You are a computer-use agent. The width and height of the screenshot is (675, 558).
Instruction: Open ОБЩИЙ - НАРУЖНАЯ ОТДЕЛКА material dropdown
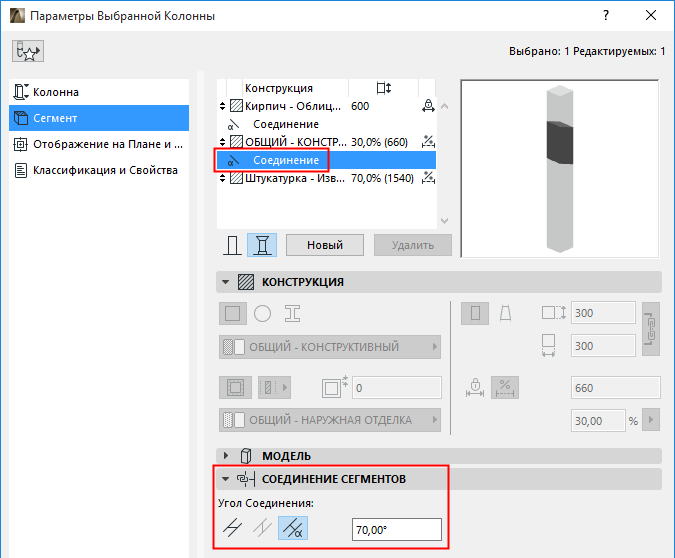point(330,420)
